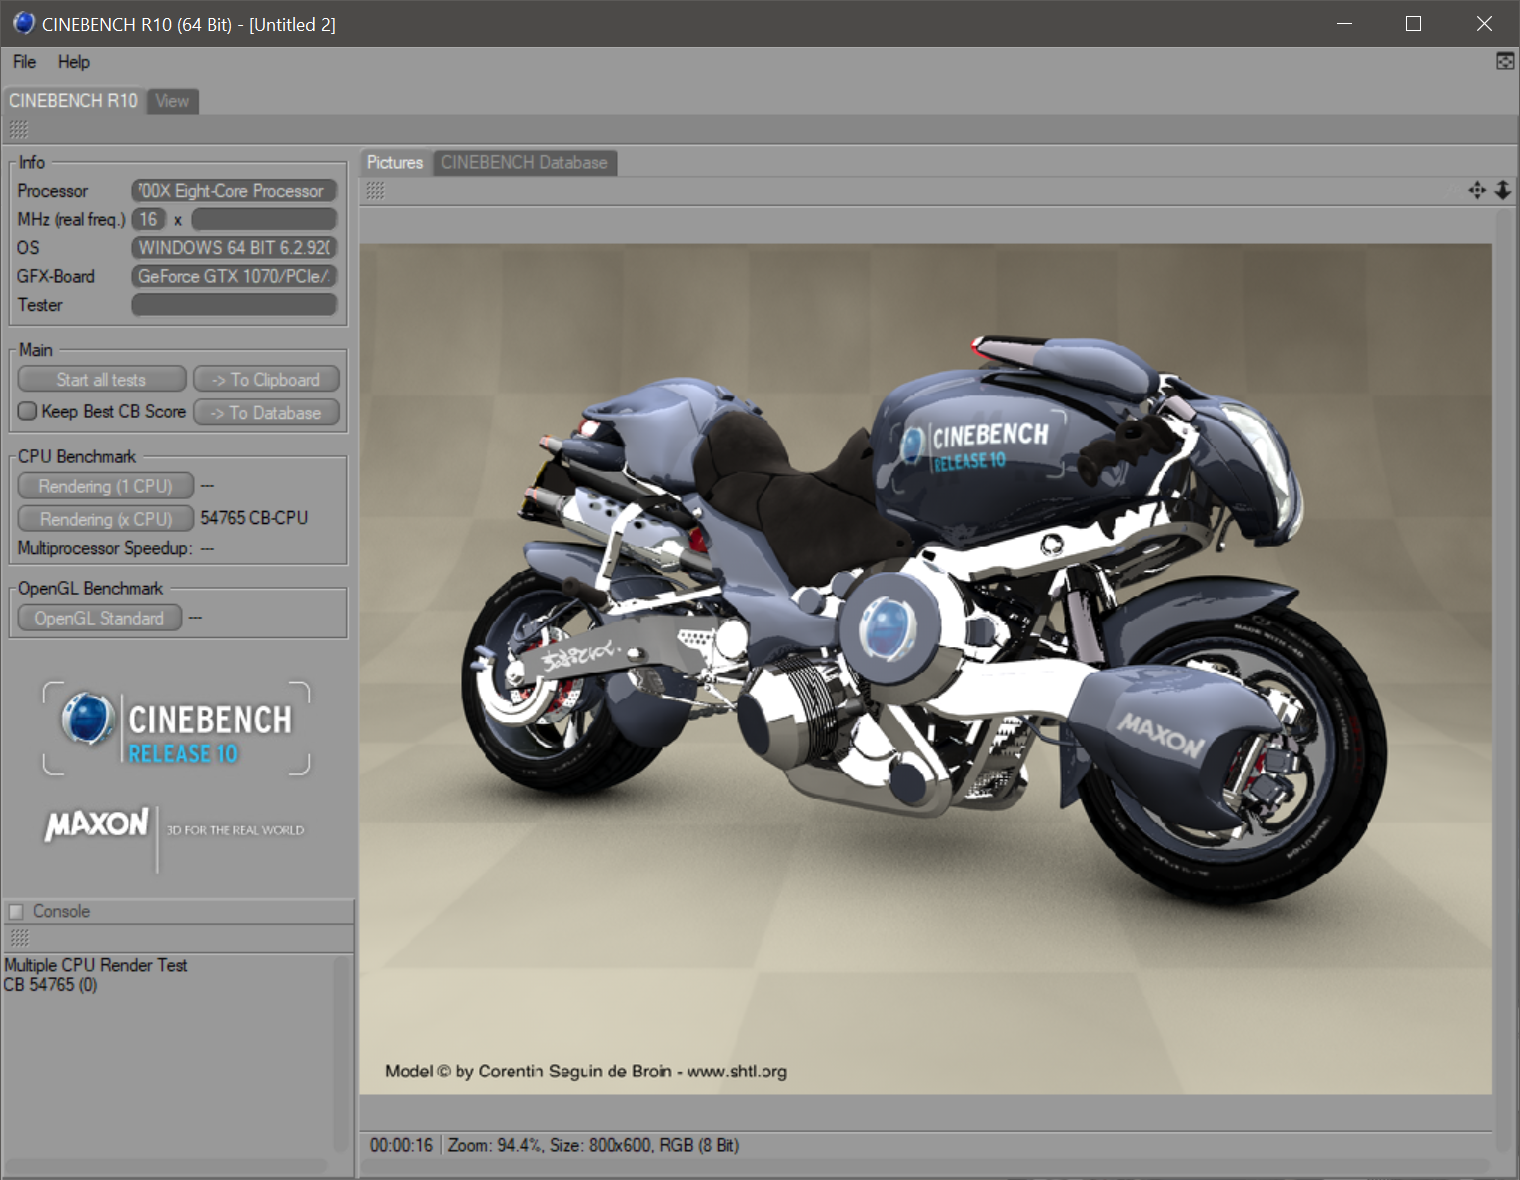Click the Processor name field
Screen dimensions: 1520x1180
(x=234, y=191)
